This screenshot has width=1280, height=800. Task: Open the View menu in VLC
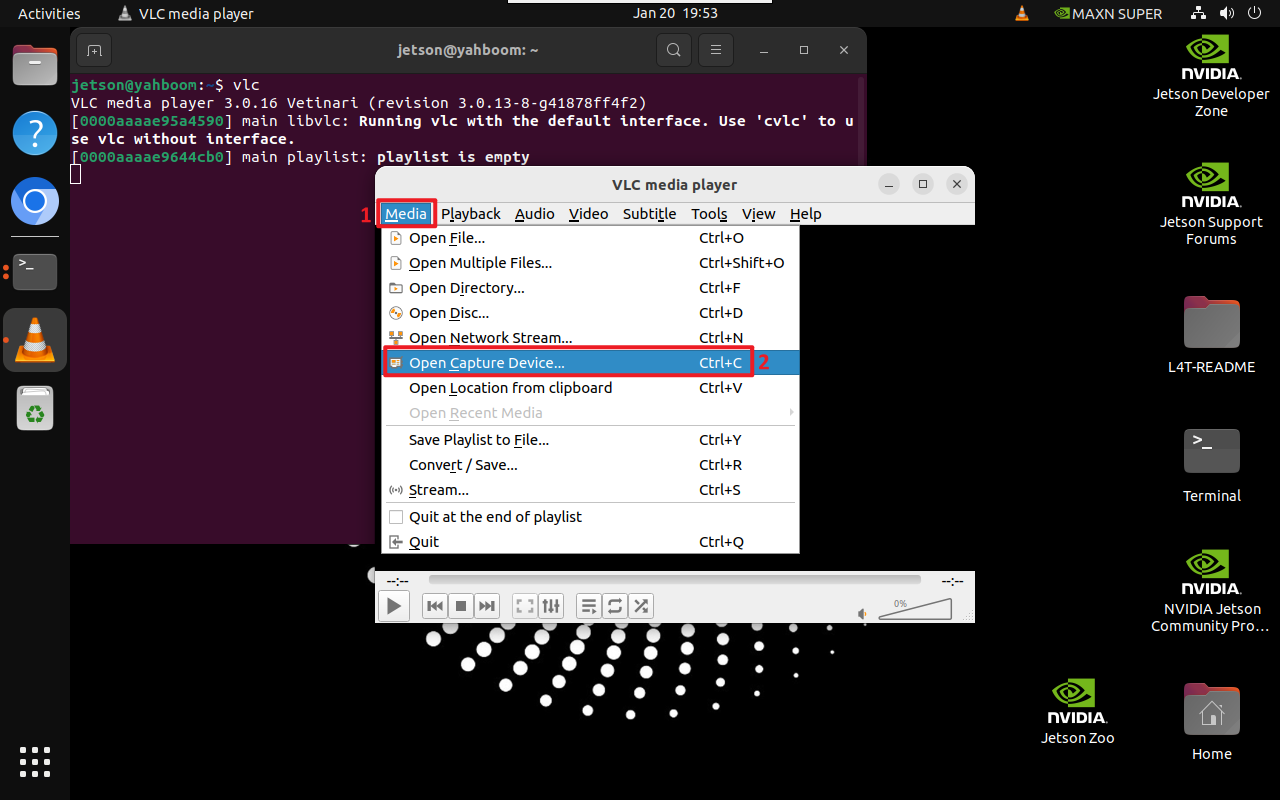pos(758,213)
